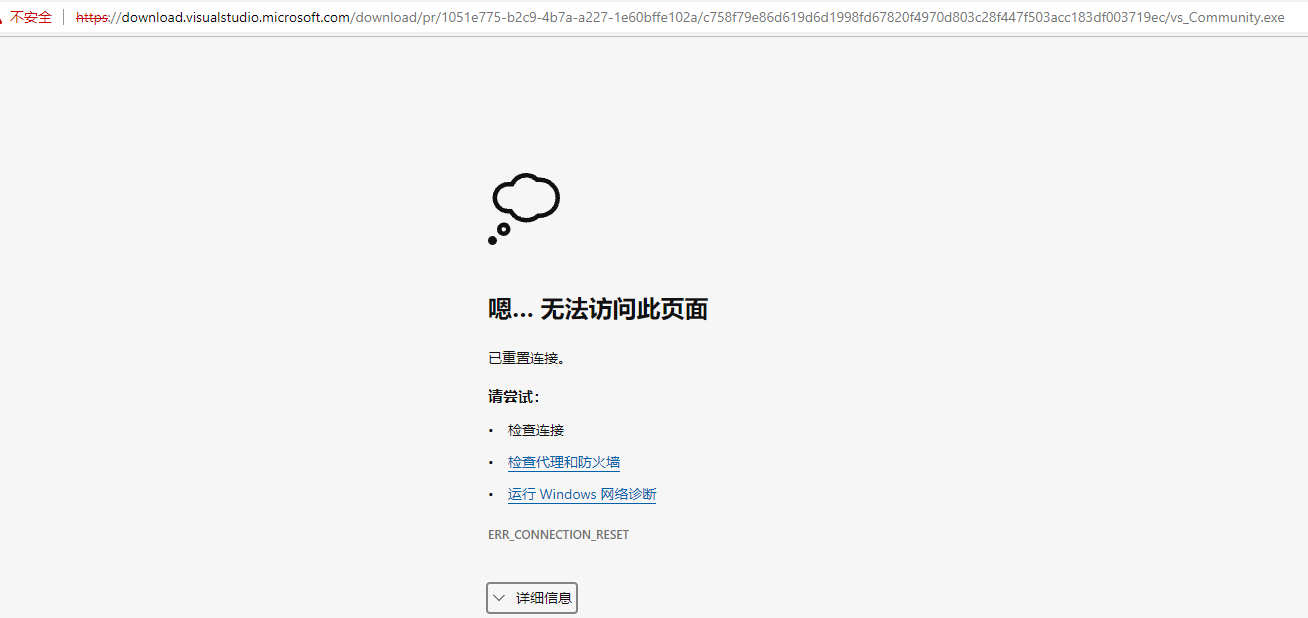Click the bullet point beside 检查连接
This screenshot has width=1308, height=618.
point(490,430)
